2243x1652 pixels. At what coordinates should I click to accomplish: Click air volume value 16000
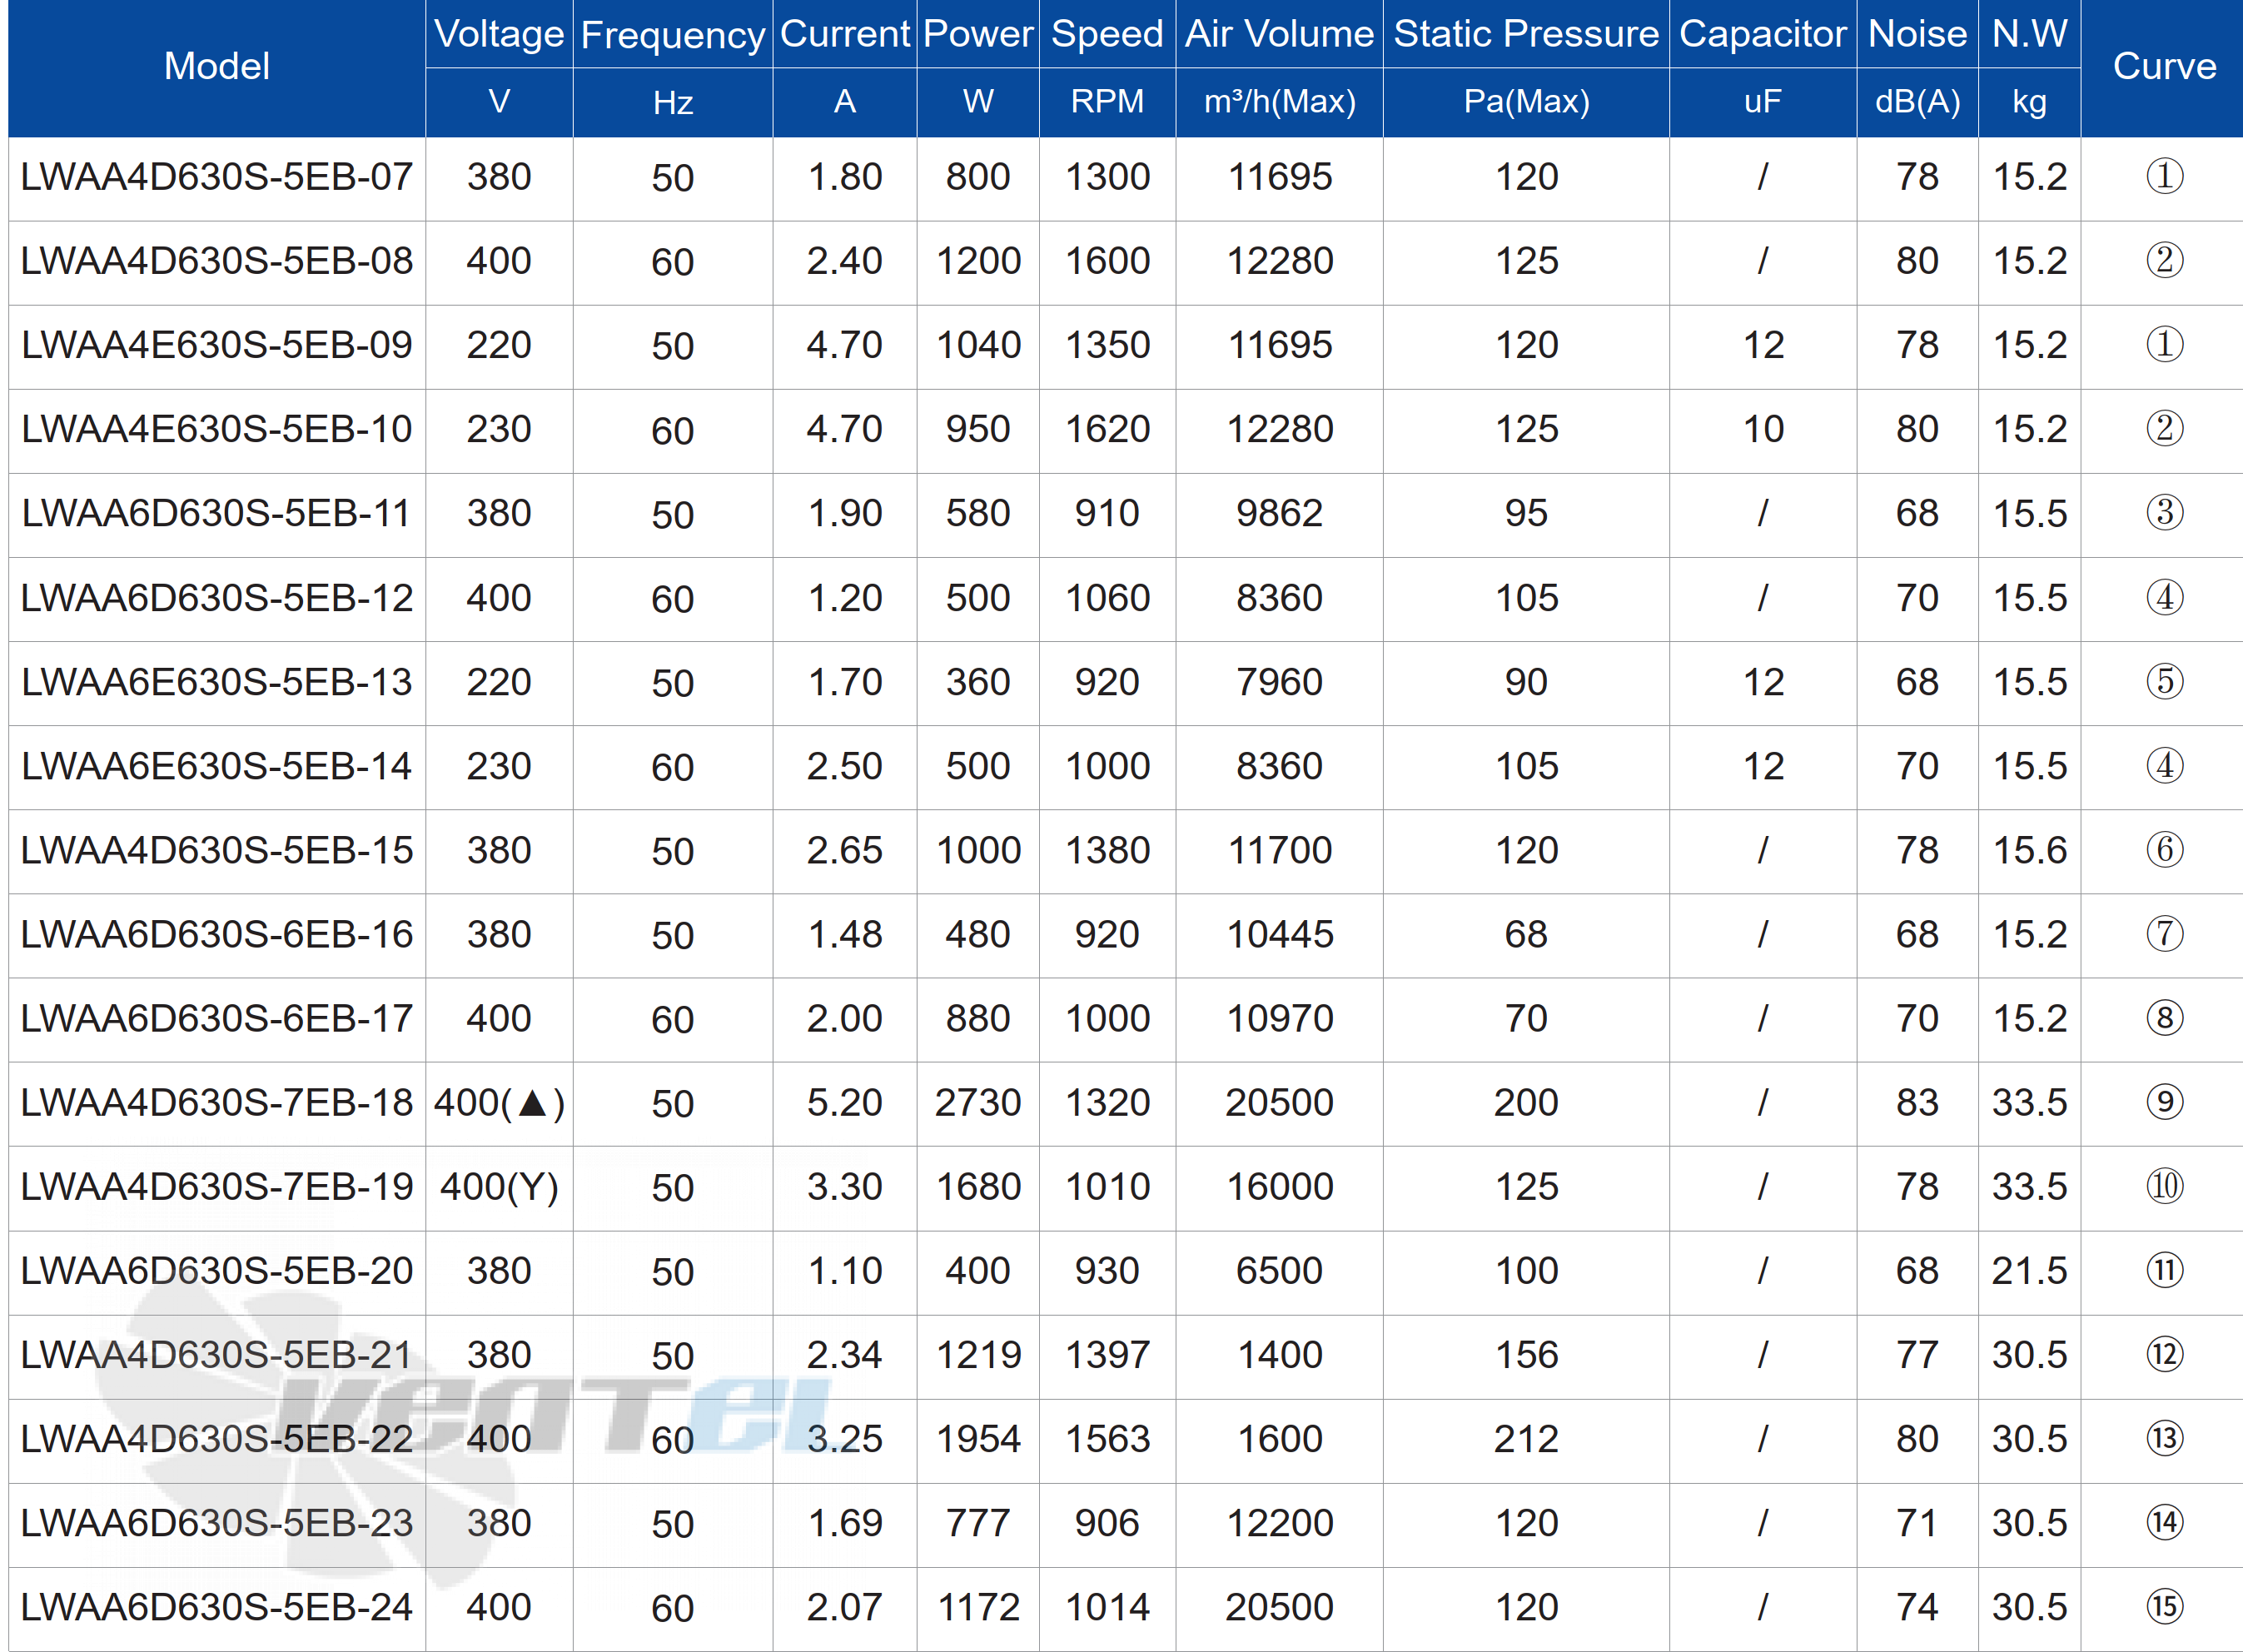point(1280,1186)
